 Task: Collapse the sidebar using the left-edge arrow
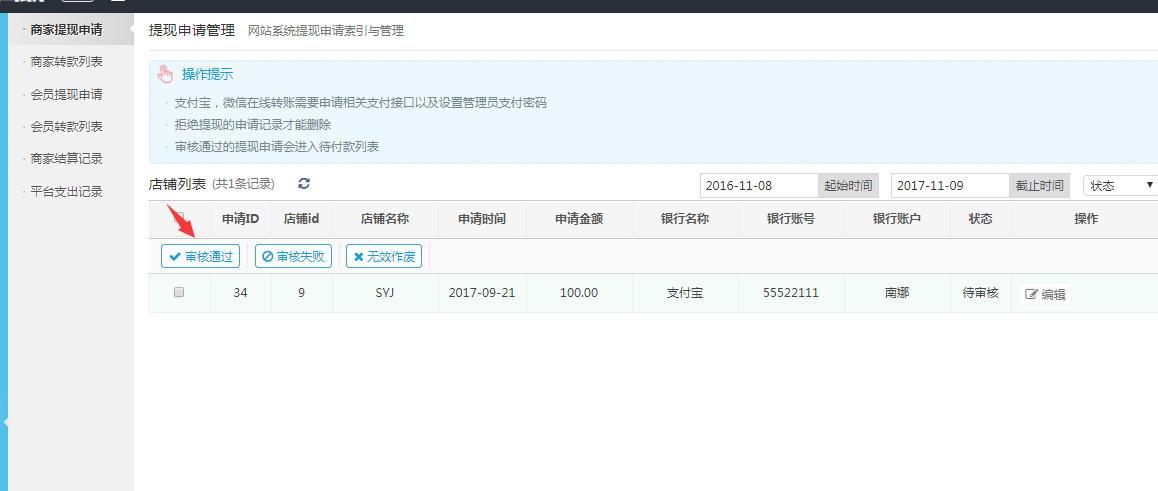point(5,422)
